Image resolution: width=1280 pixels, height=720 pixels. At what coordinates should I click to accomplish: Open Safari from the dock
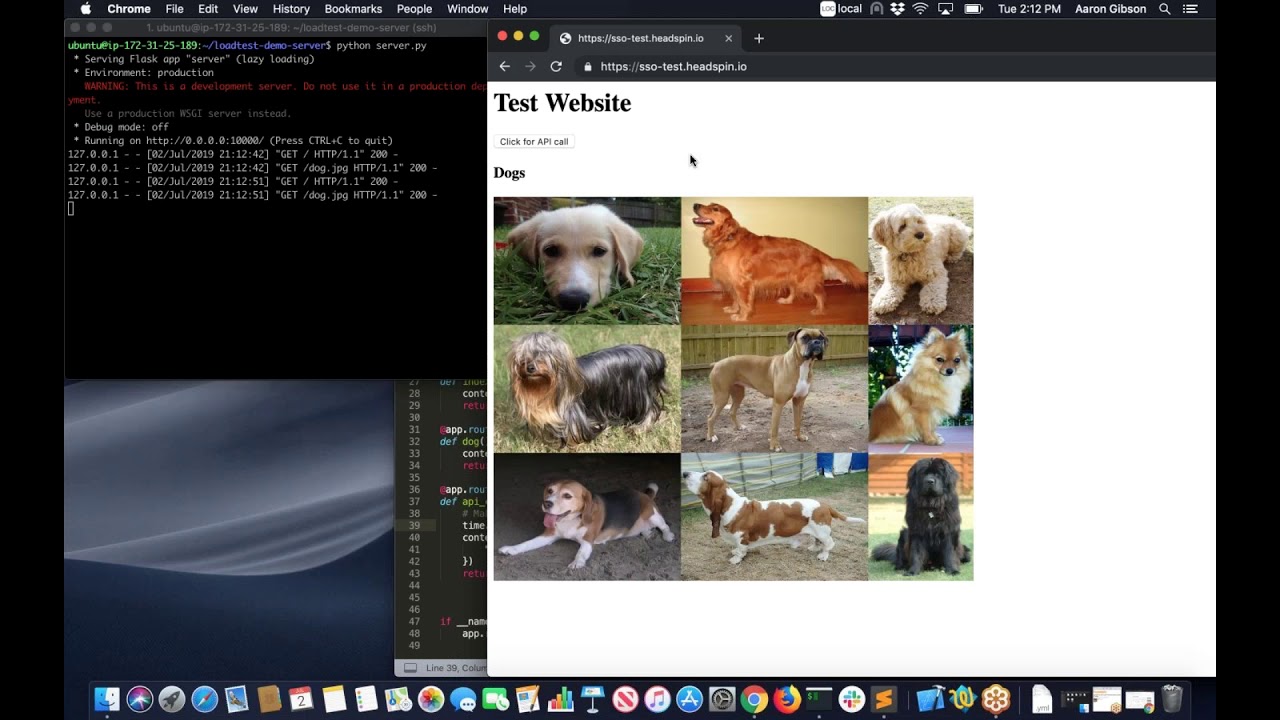click(204, 699)
